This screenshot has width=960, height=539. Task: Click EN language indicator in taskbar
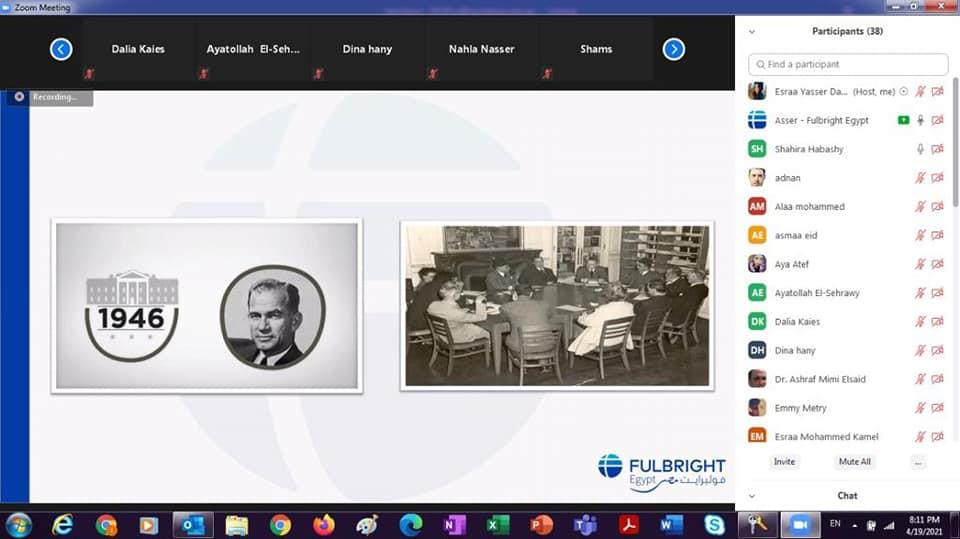coord(835,524)
